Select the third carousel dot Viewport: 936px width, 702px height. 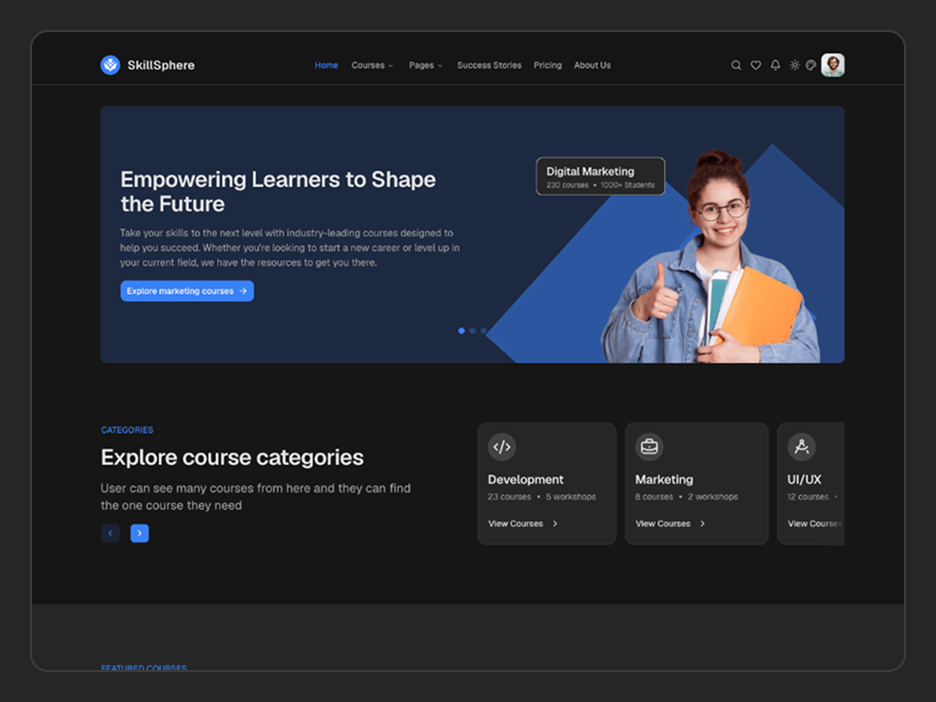(x=484, y=331)
